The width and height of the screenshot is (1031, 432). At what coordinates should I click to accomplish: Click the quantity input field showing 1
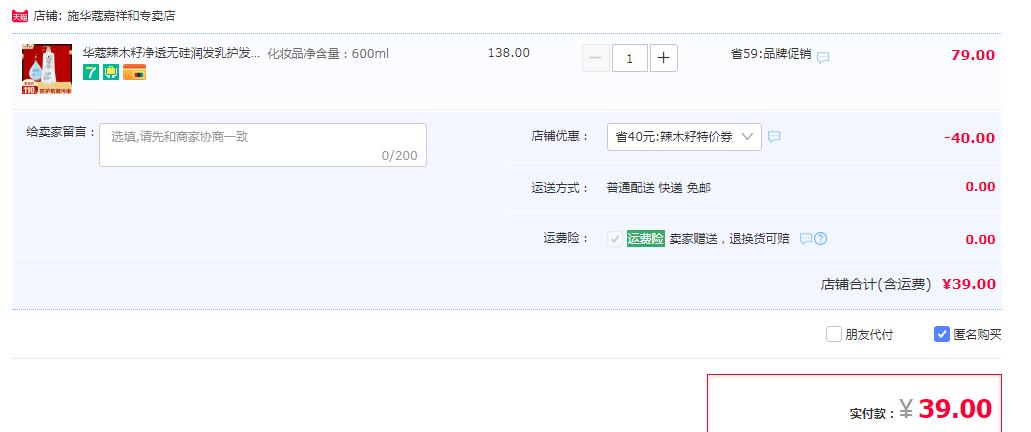630,58
